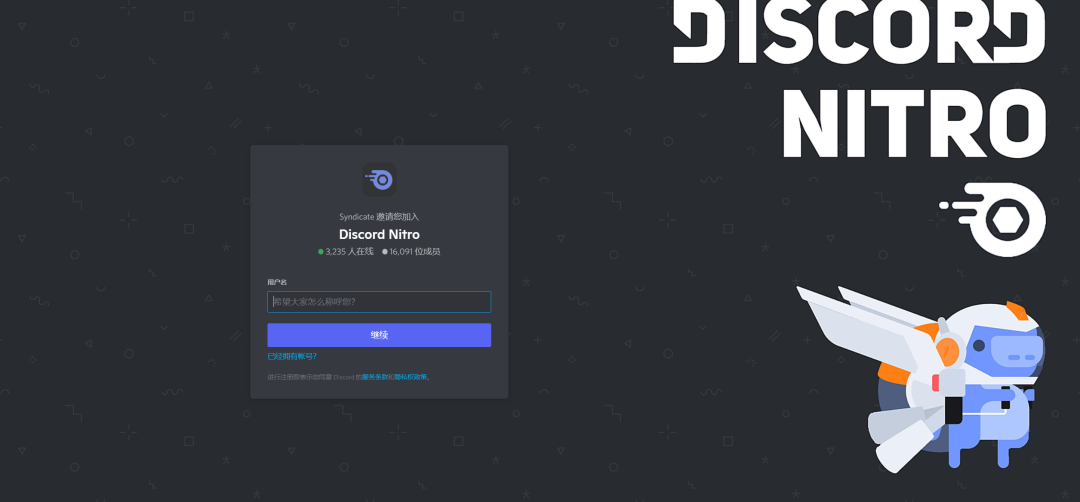Click the blue 继续 continue button
This screenshot has width=1080, height=502.
tap(379, 335)
